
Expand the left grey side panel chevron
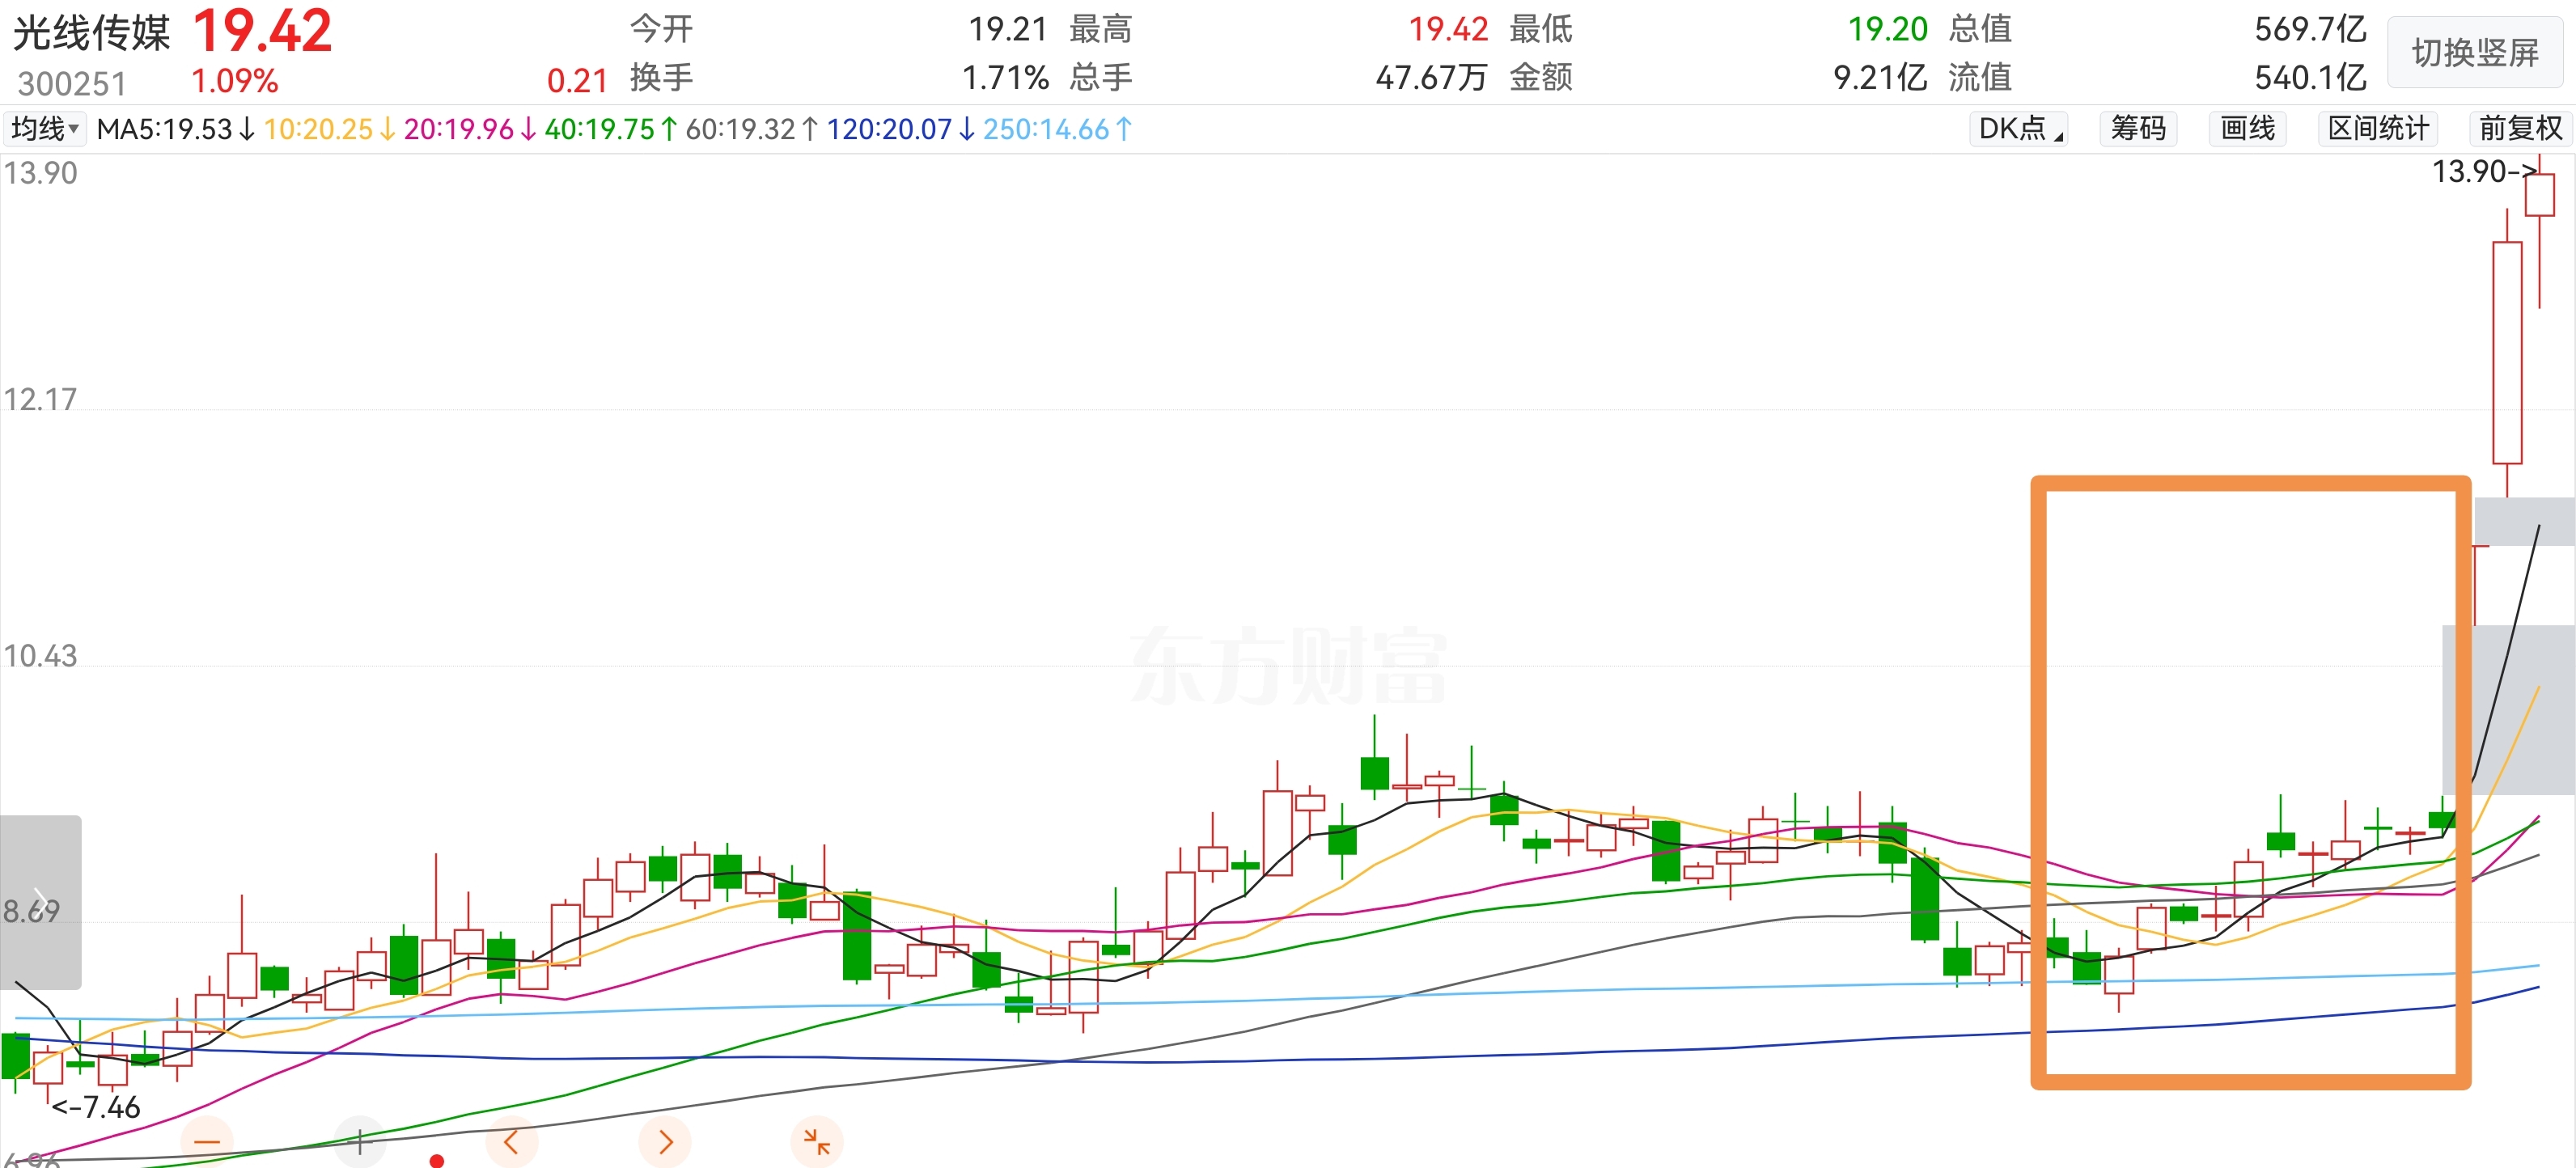40,902
